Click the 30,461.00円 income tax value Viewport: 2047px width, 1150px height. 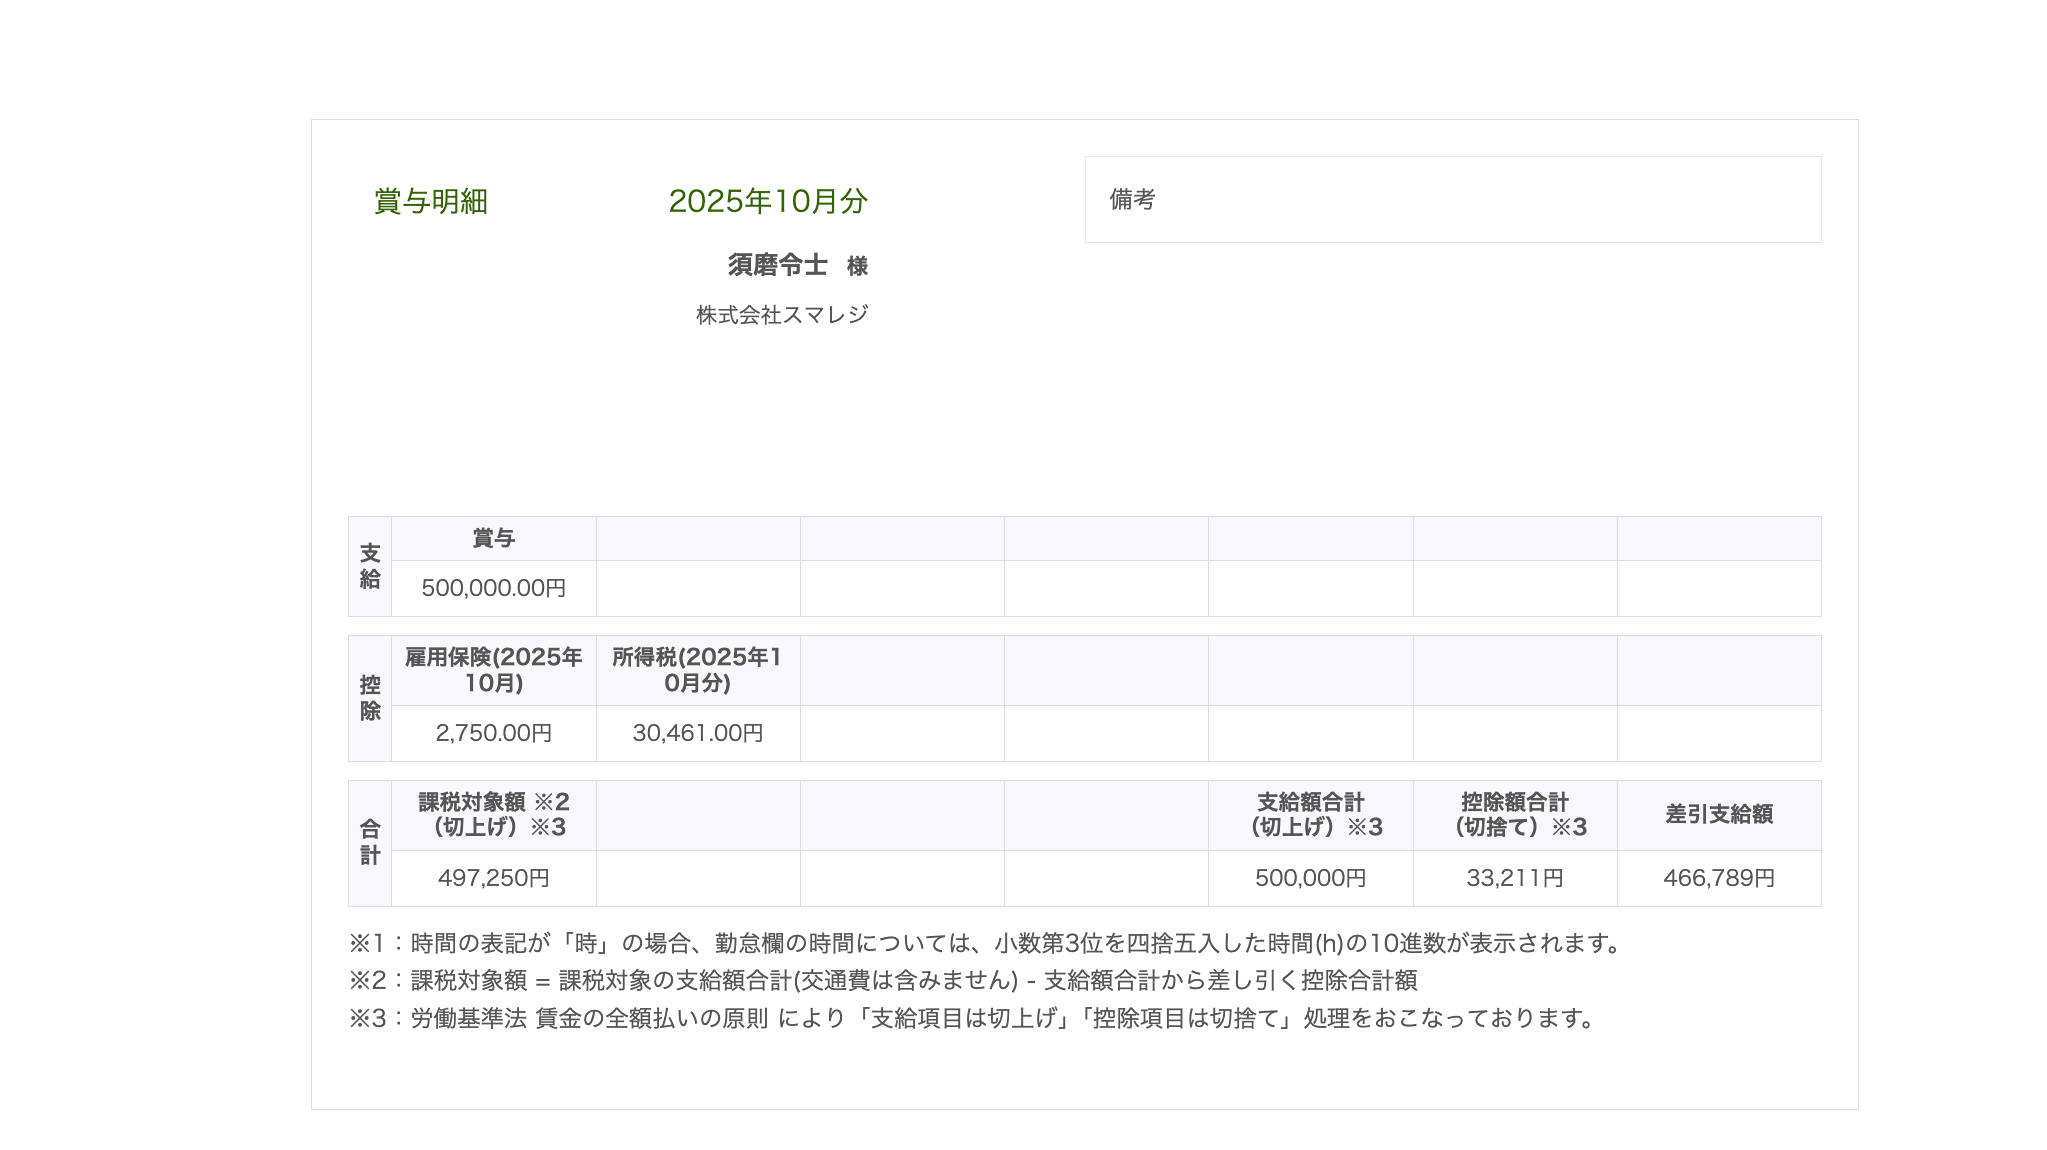697,733
